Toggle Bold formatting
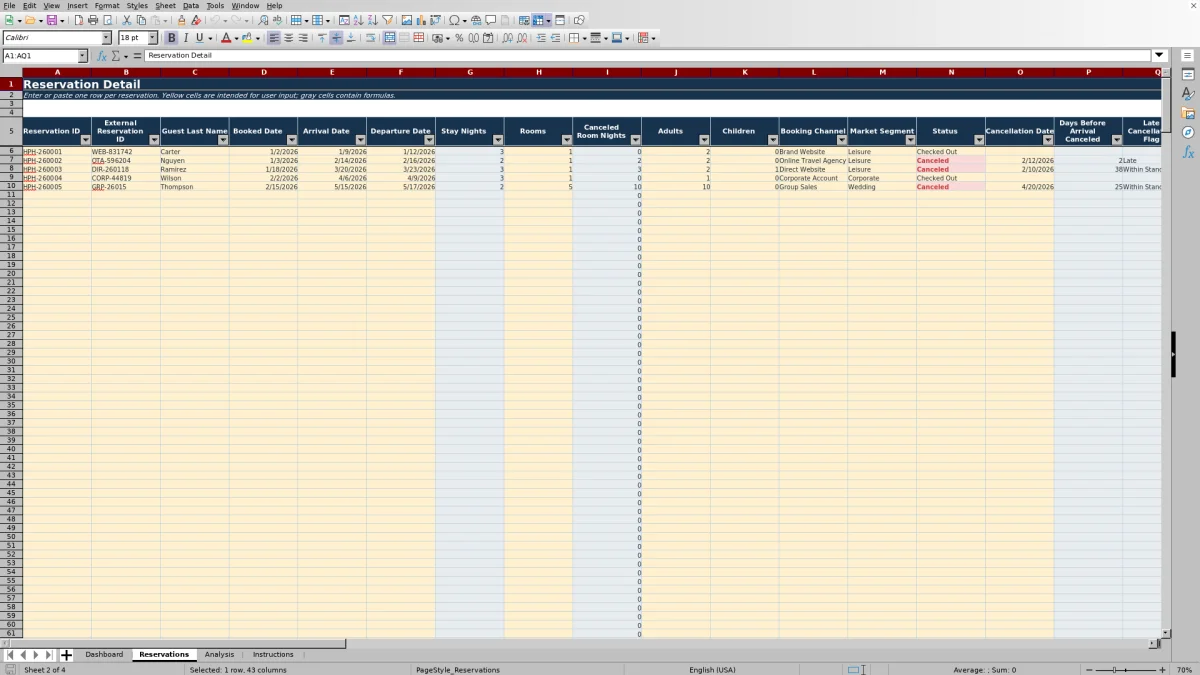This screenshot has height=675, width=1200. 171,38
